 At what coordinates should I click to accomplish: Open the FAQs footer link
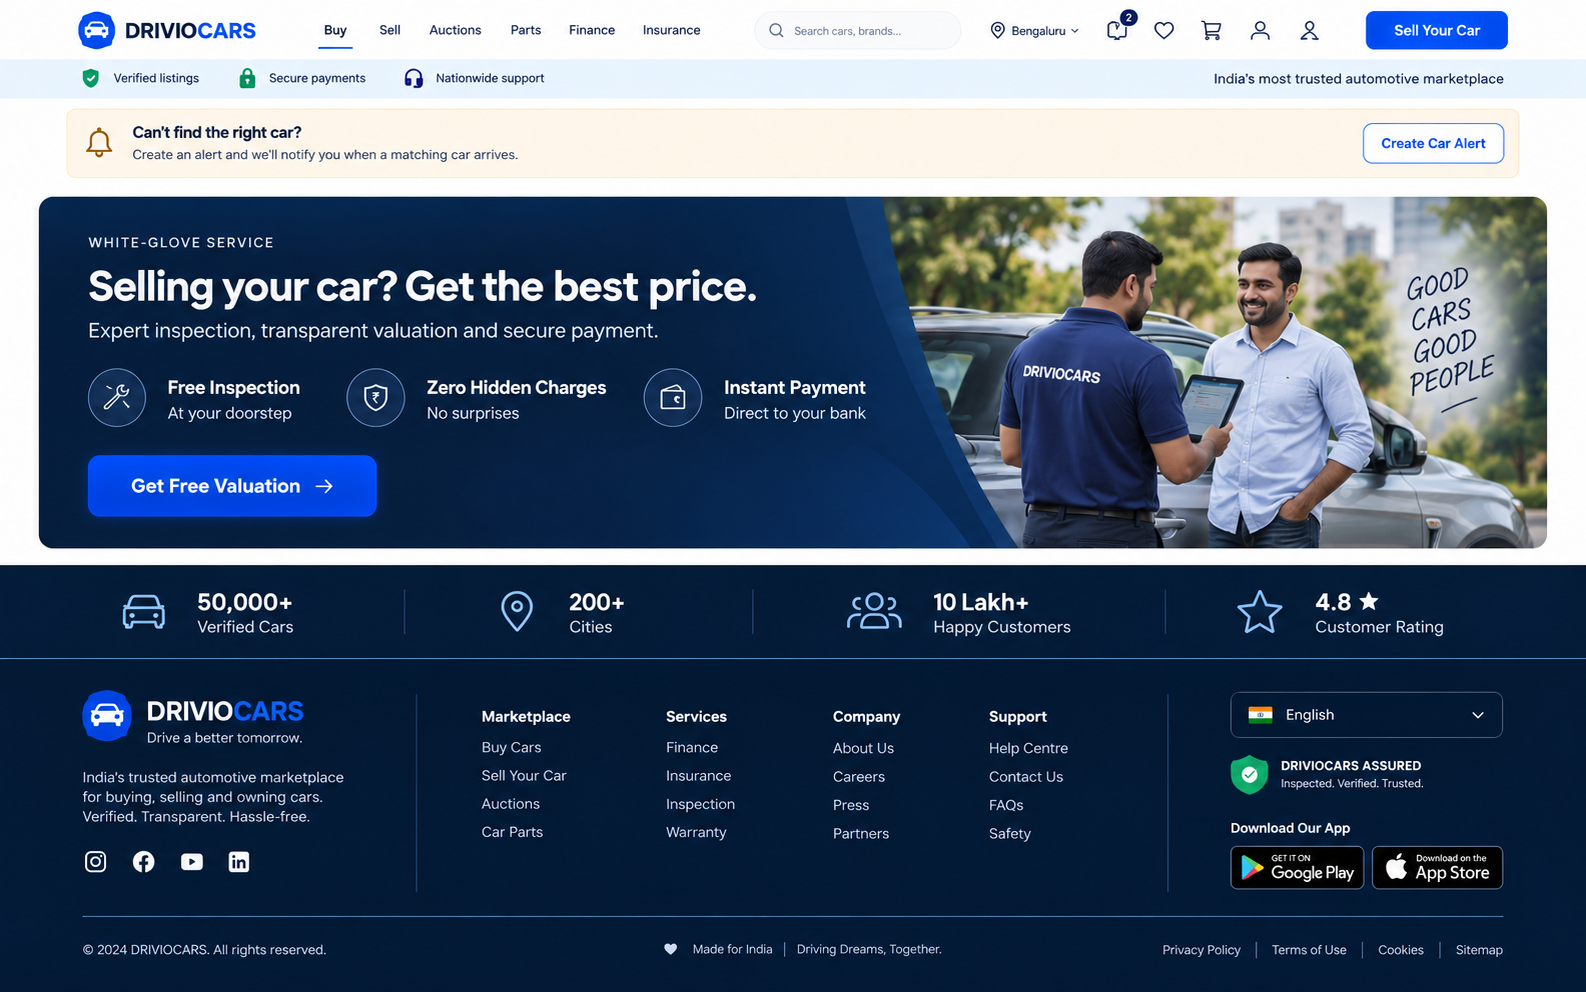1006,805
